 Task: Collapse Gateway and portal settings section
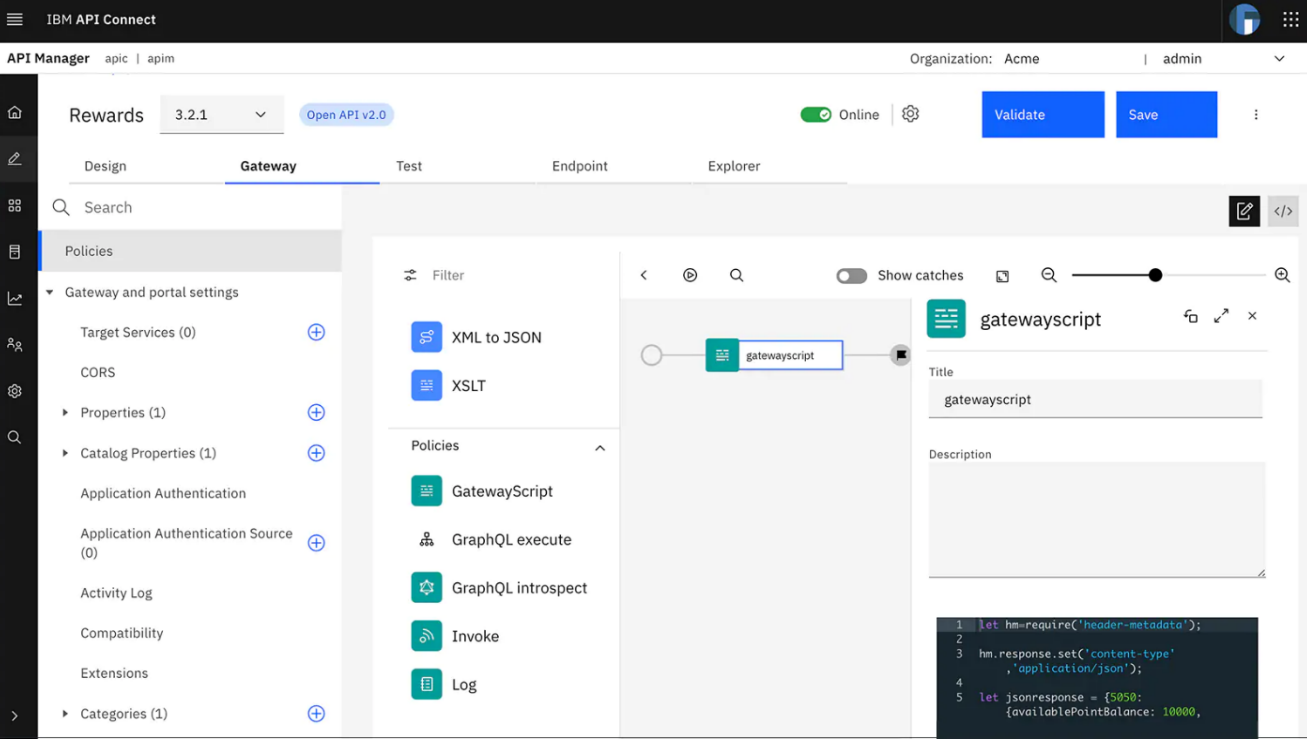(50, 292)
